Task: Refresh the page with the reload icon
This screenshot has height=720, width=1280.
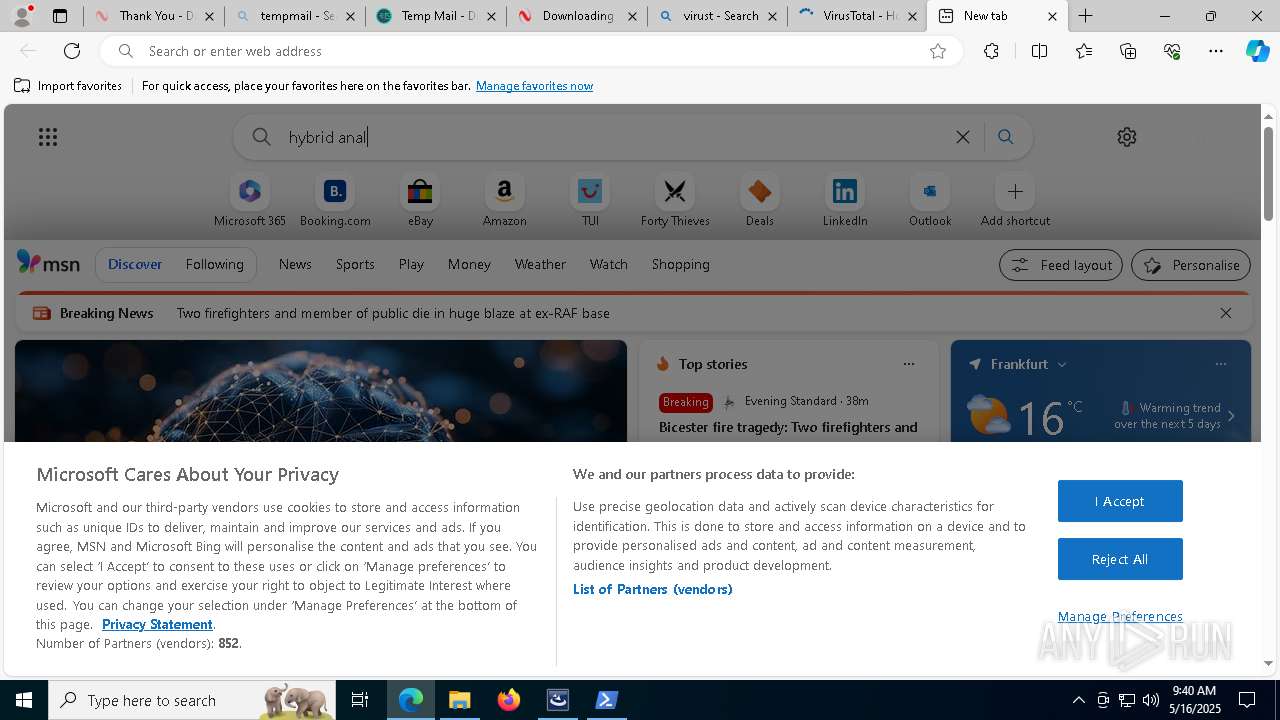Action: (72, 51)
